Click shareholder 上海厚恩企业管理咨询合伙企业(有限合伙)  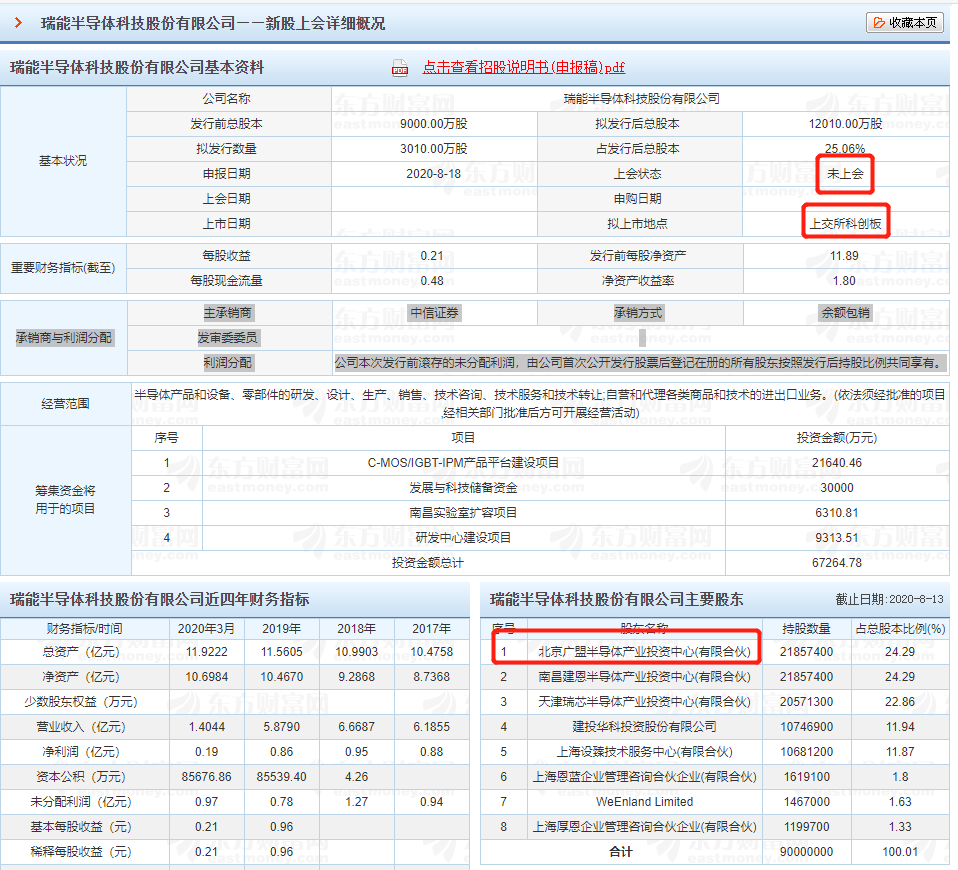point(644,827)
